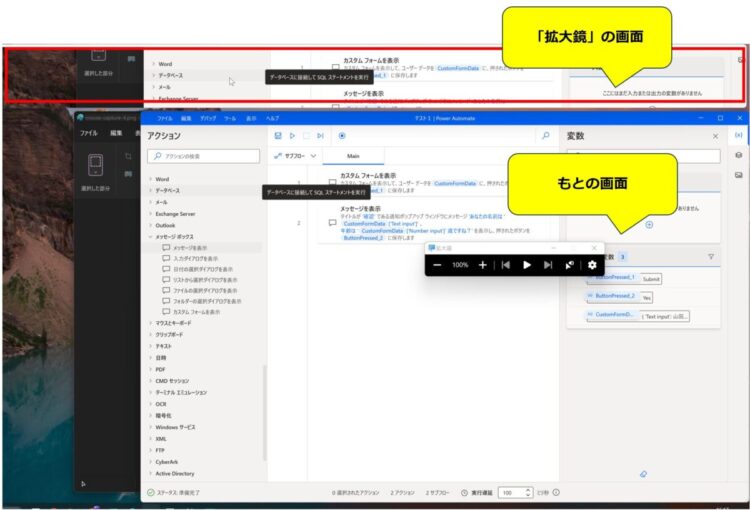Select the CustomFormD... variable

click(612, 315)
